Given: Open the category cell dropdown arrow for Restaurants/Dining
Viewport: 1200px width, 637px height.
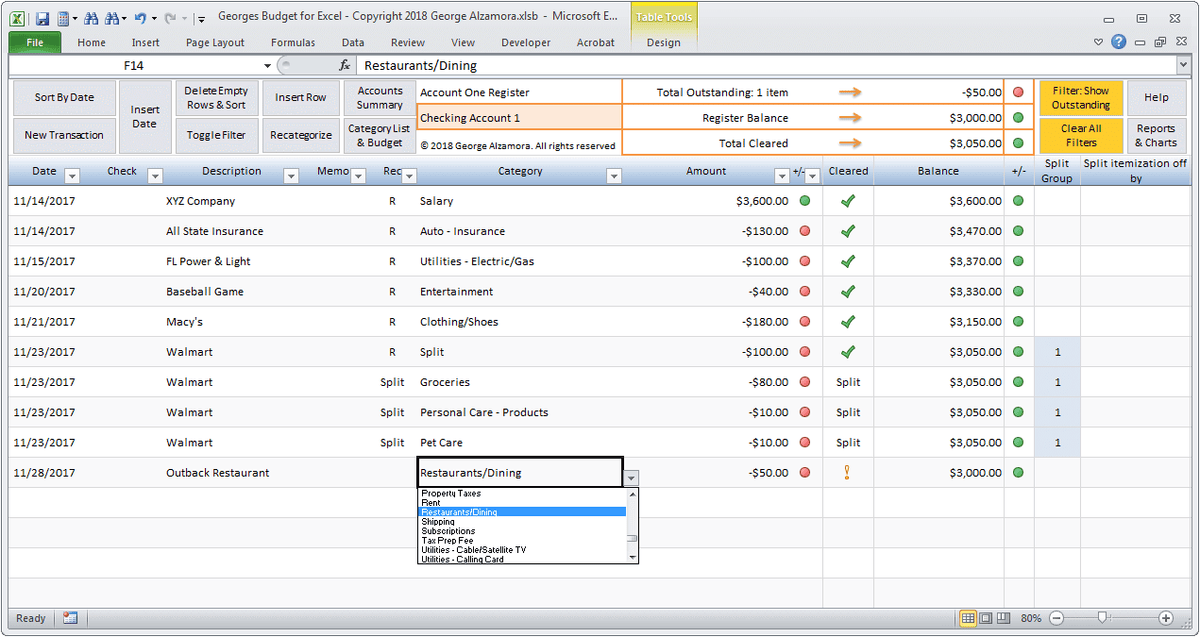Looking at the screenshot, I should tap(632, 478).
